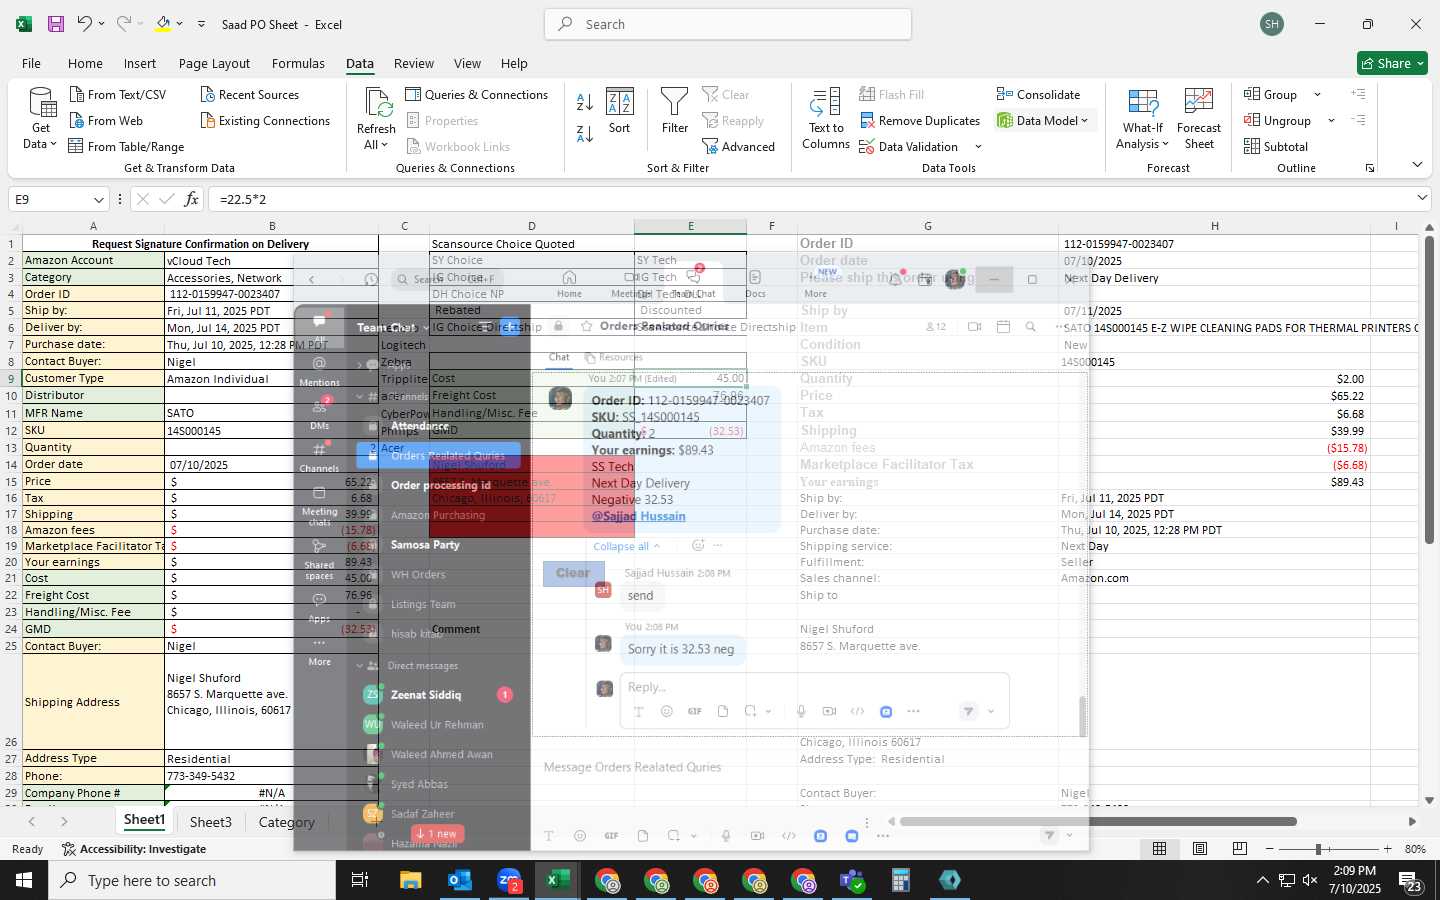This screenshot has height=900, width=1440.
Task: Zoom out with minus button
Action: 1270,849
